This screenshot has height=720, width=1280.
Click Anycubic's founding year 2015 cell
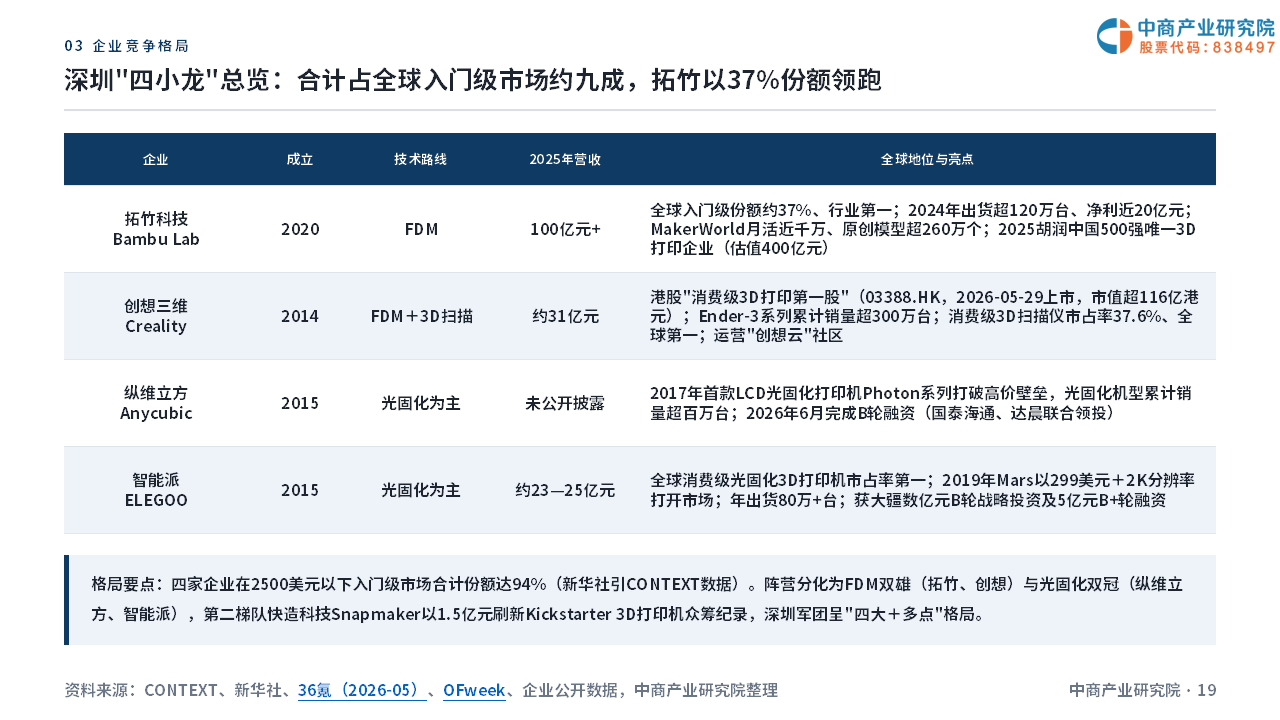point(300,403)
